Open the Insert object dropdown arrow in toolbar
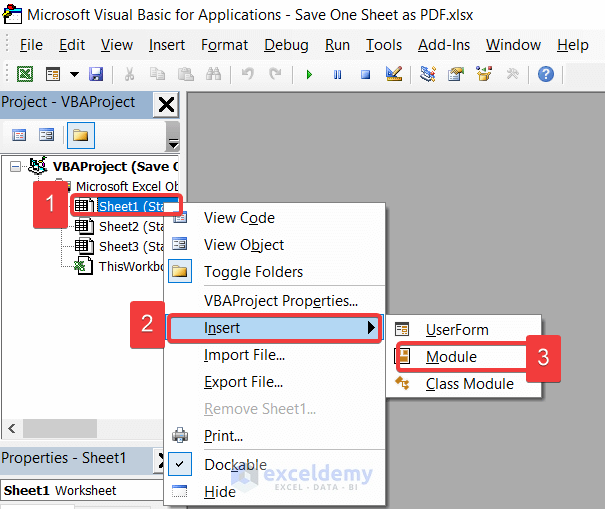 click(74, 74)
